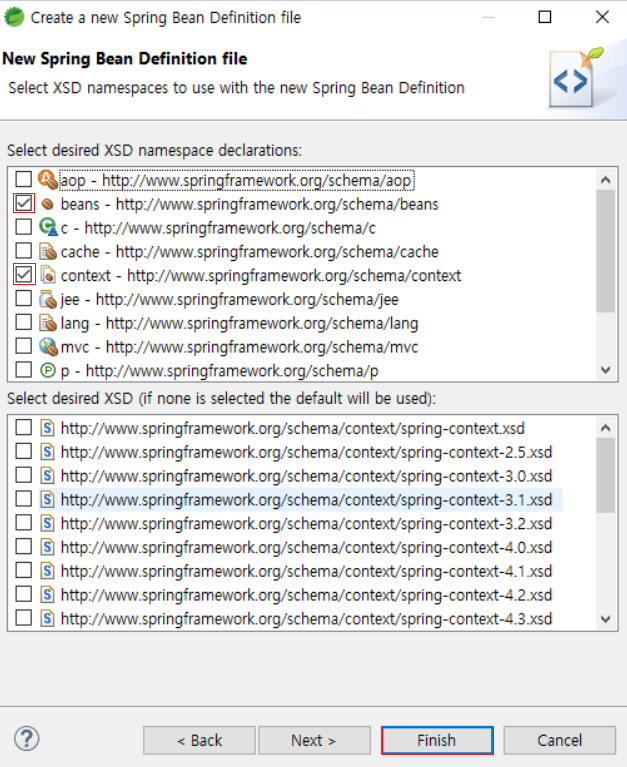Uncheck the beans namespace checkbox
The height and width of the screenshot is (767, 627).
23,203
